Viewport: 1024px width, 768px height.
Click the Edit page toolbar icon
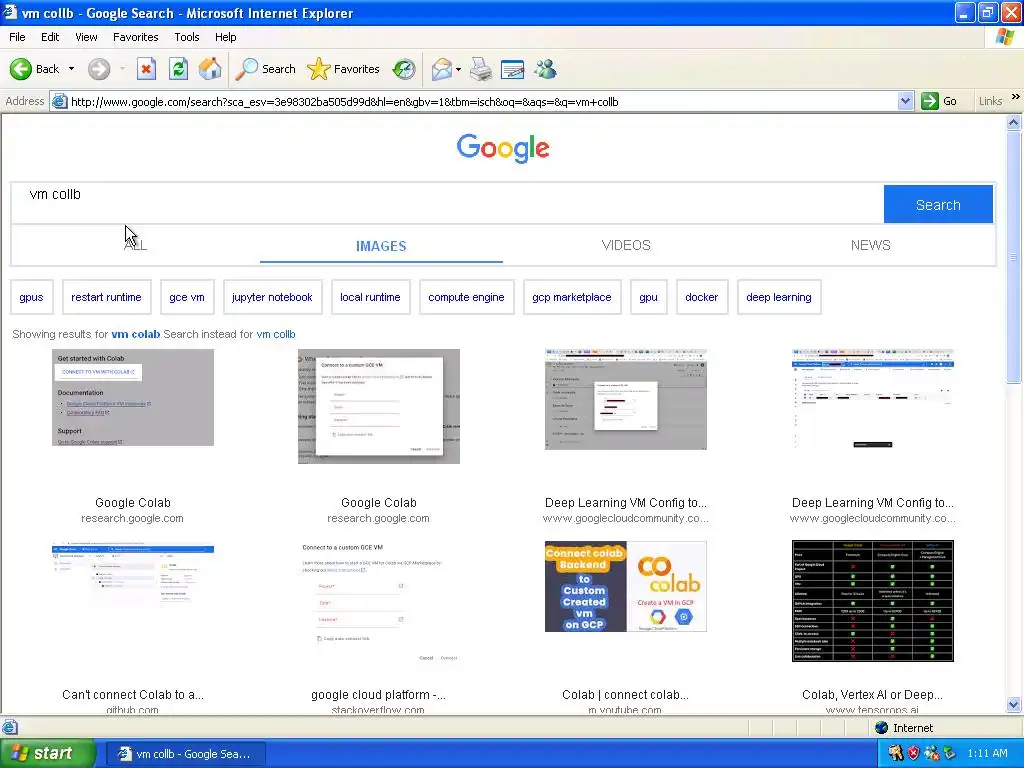click(513, 69)
